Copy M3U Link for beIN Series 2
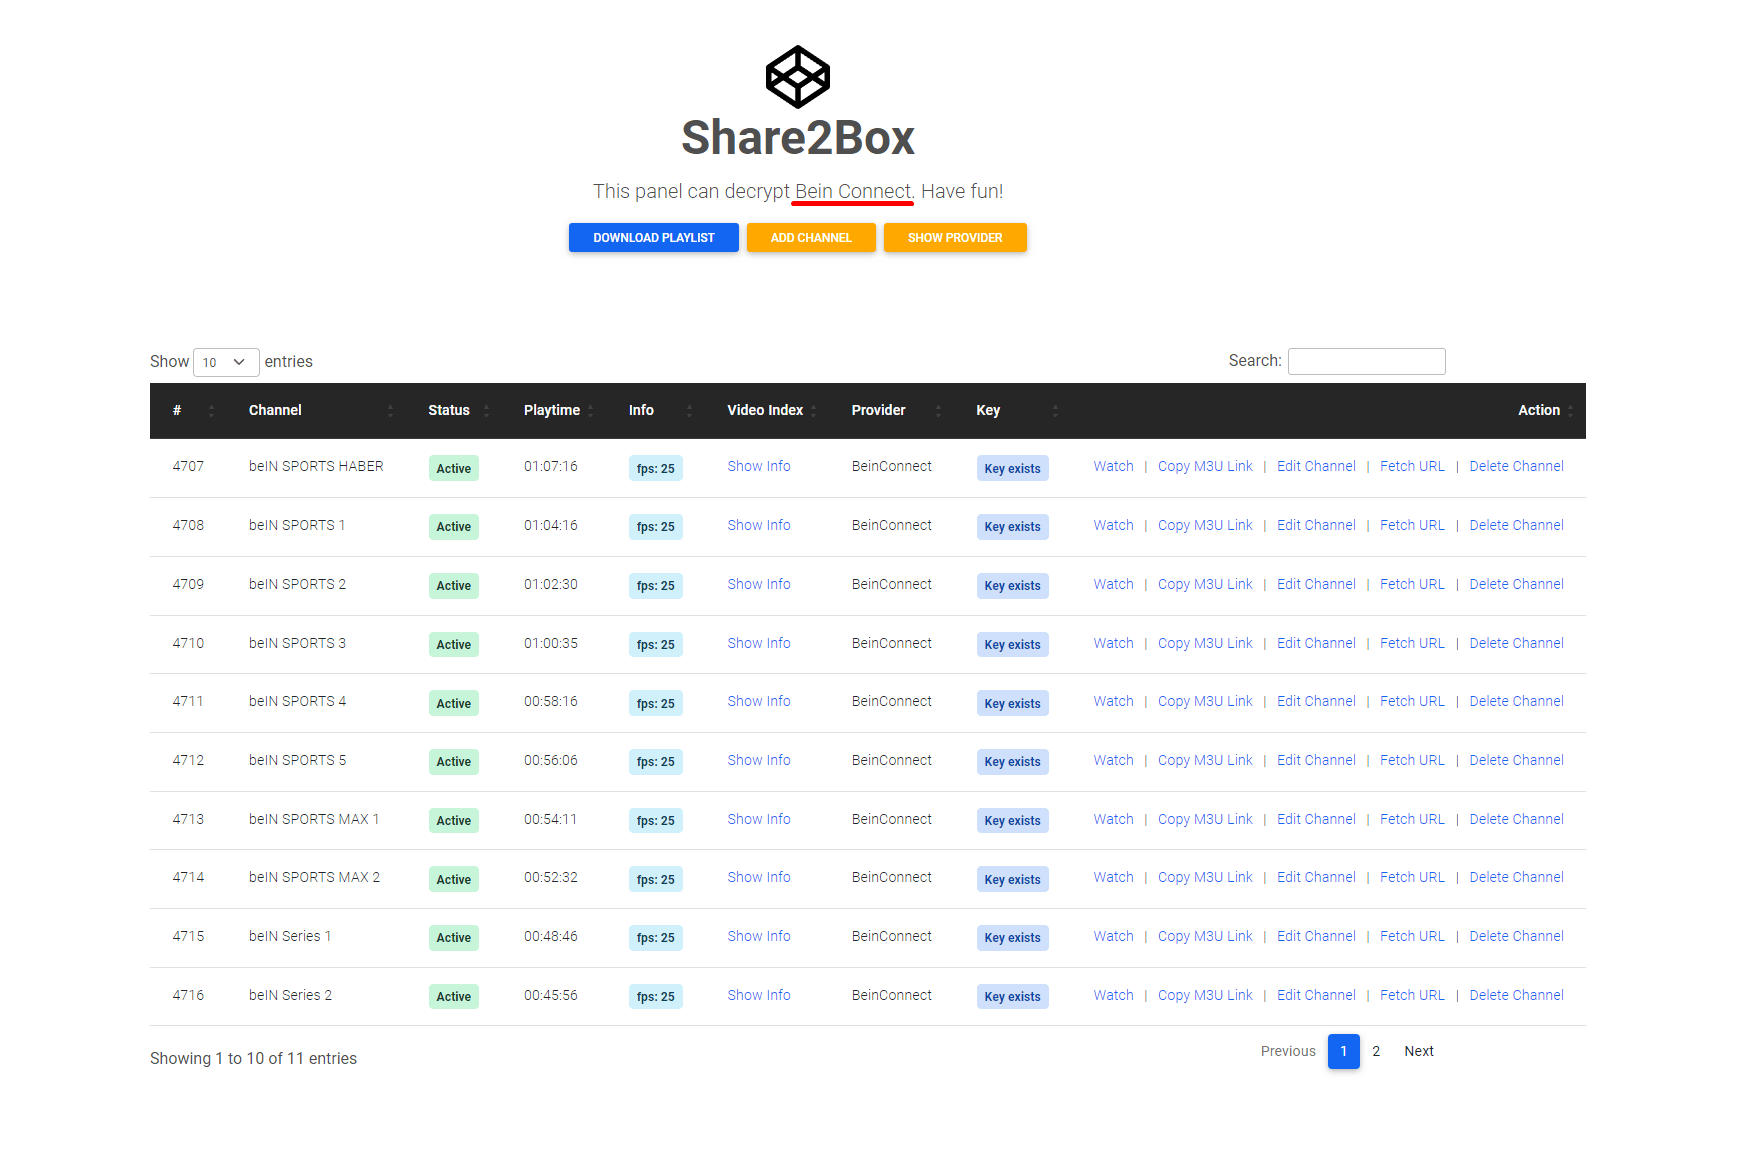The image size is (1743, 1163). tap(1205, 995)
